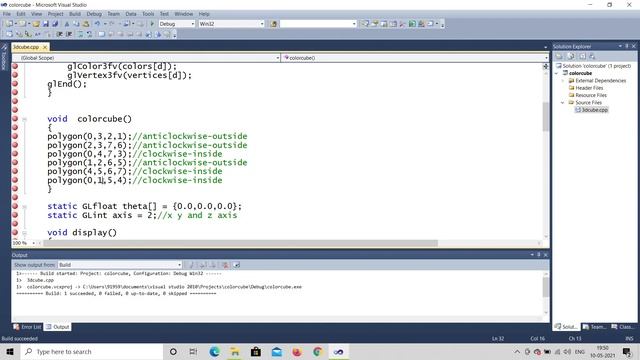The width and height of the screenshot is (640, 360).
Task: Select the Resource Files folder
Action: coord(588,96)
